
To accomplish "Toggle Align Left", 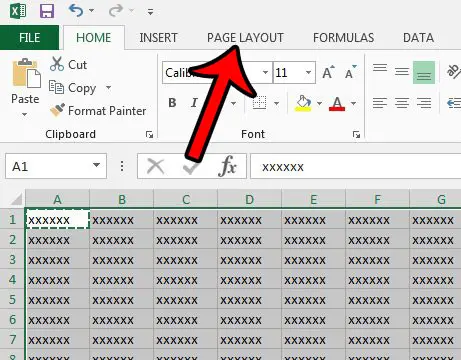I will [380, 103].
